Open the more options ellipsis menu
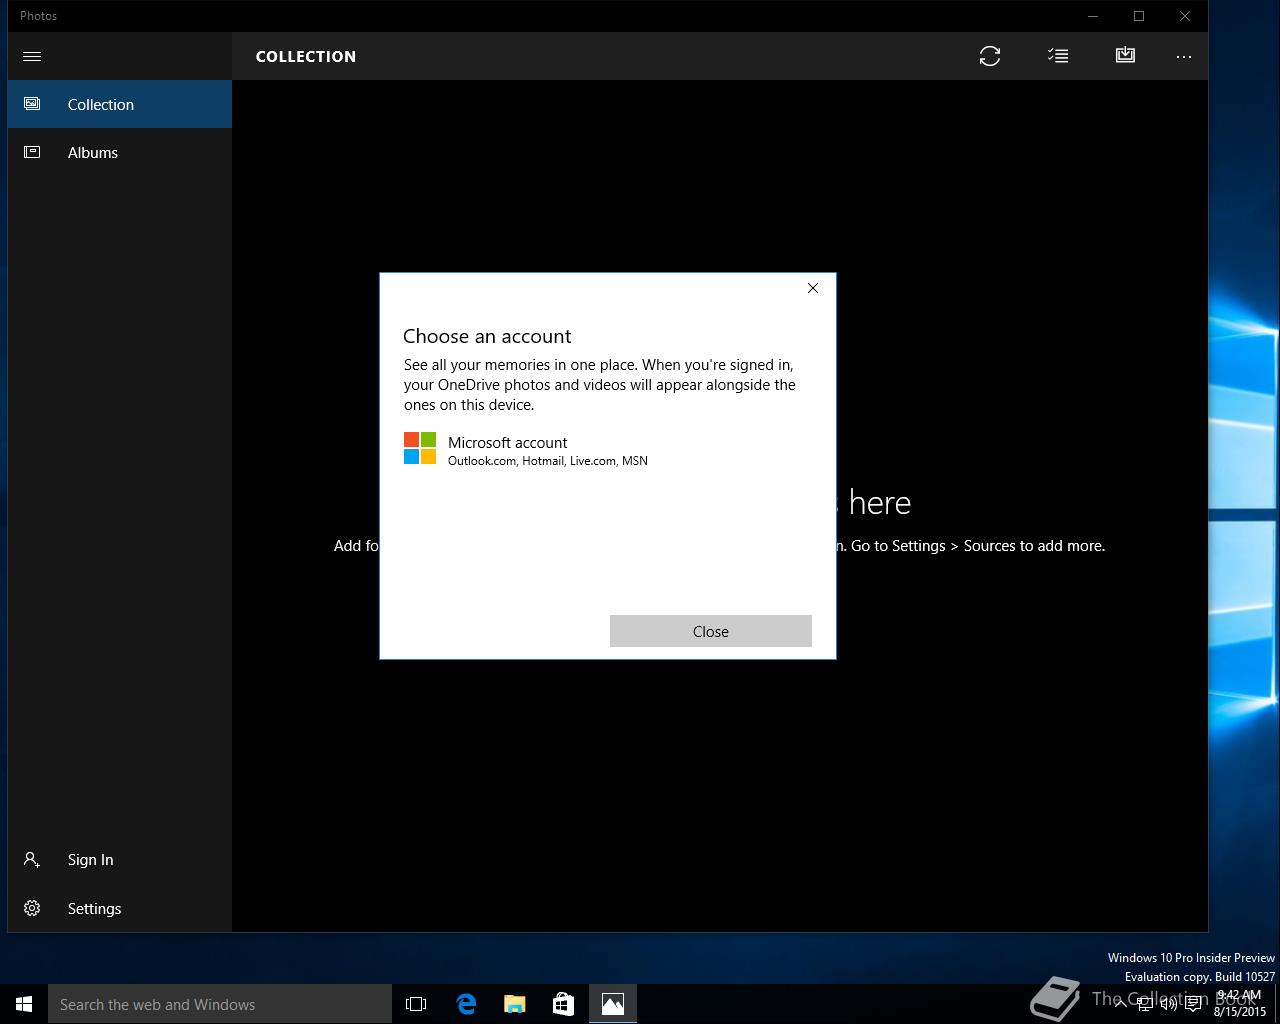 point(1184,56)
